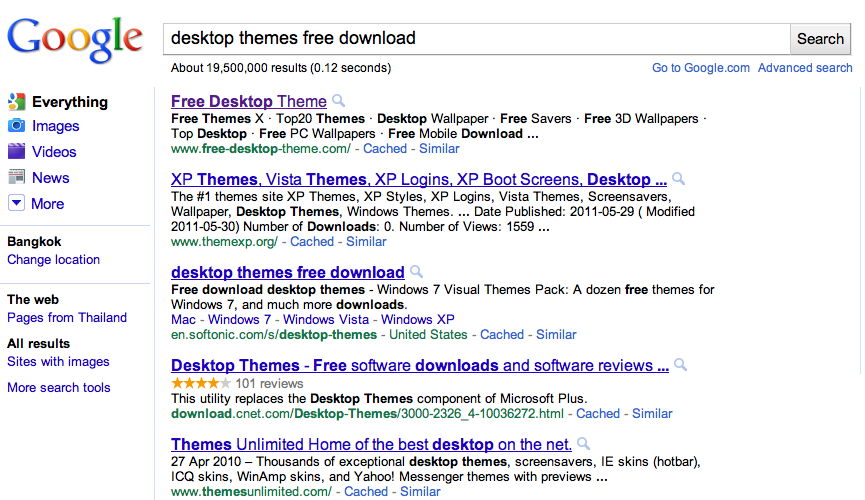Click the Bangkok location label
This screenshot has width=865, height=500.
tap(34, 242)
